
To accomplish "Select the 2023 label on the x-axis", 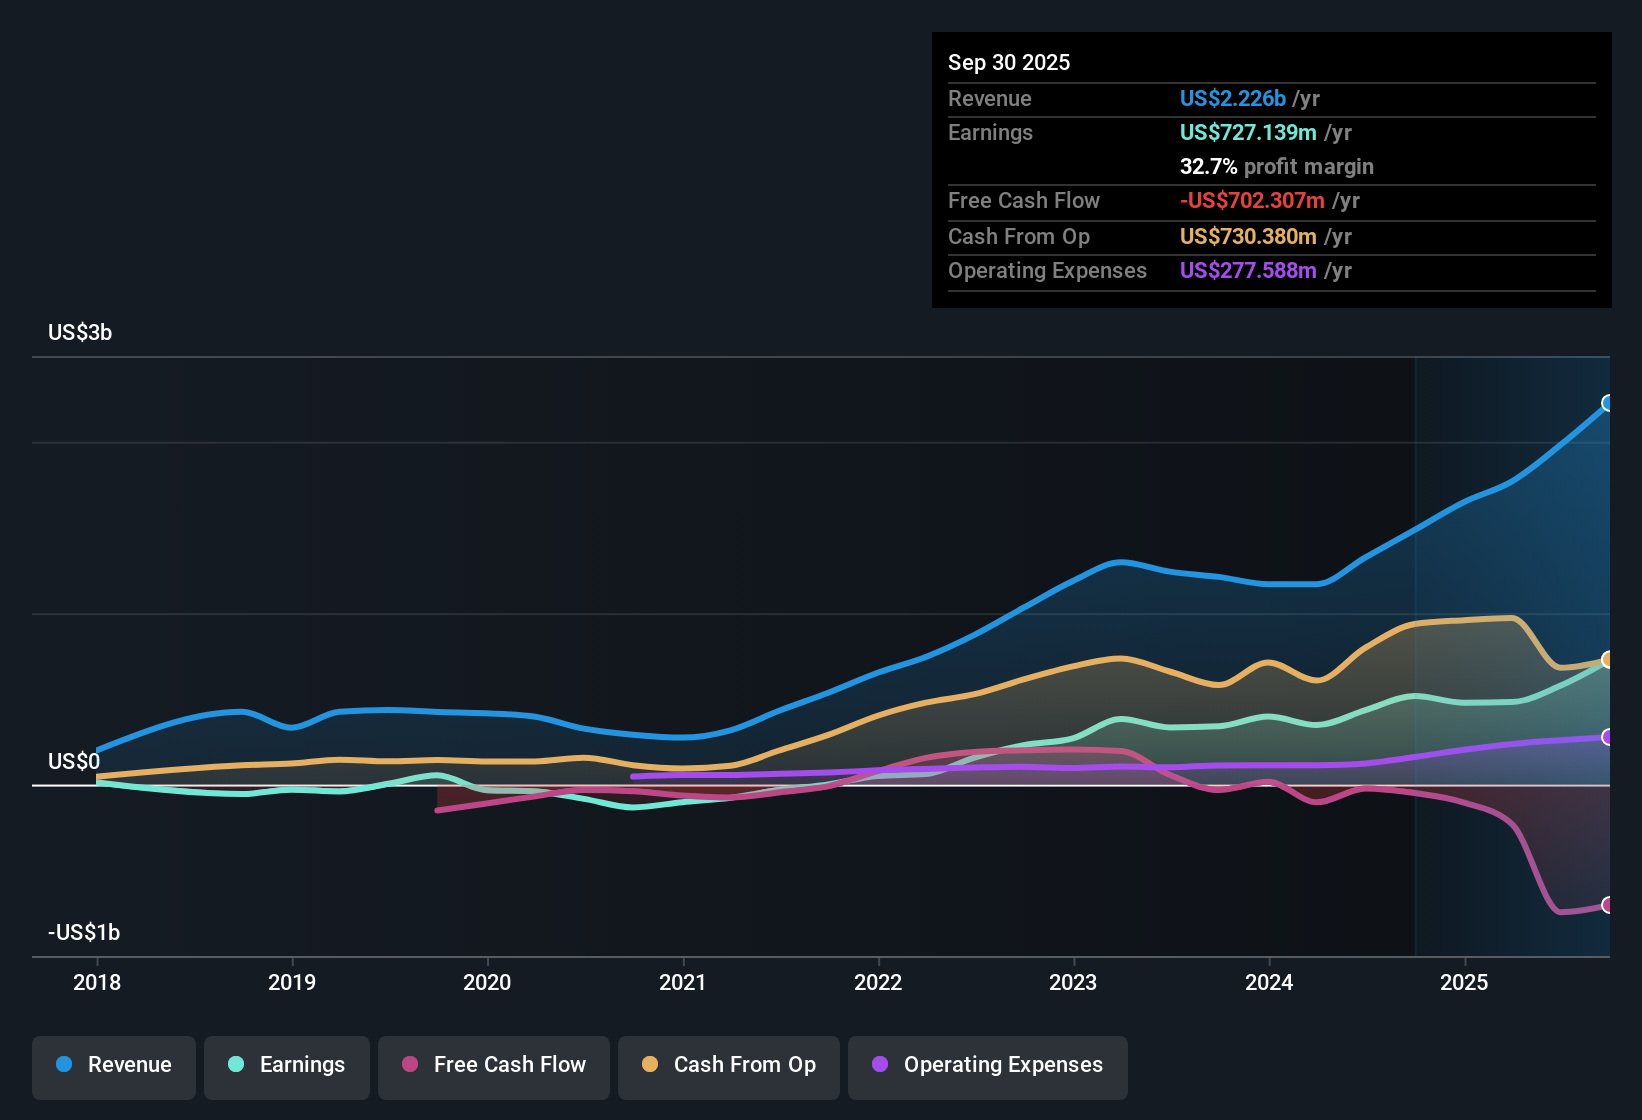I will pyautogui.click(x=1073, y=983).
